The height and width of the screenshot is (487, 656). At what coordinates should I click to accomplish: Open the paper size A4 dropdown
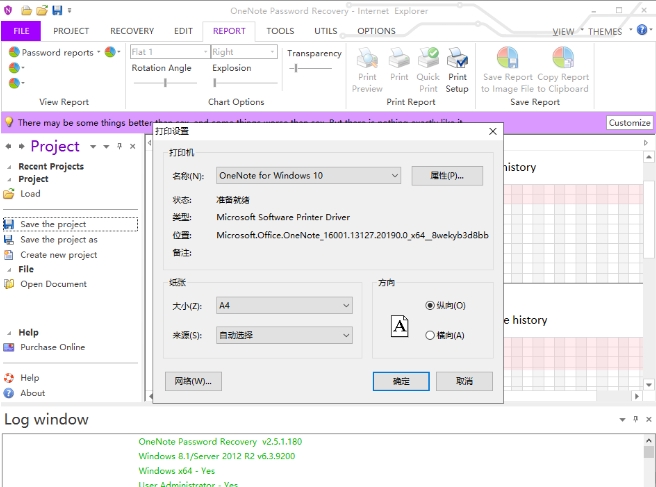(284, 305)
